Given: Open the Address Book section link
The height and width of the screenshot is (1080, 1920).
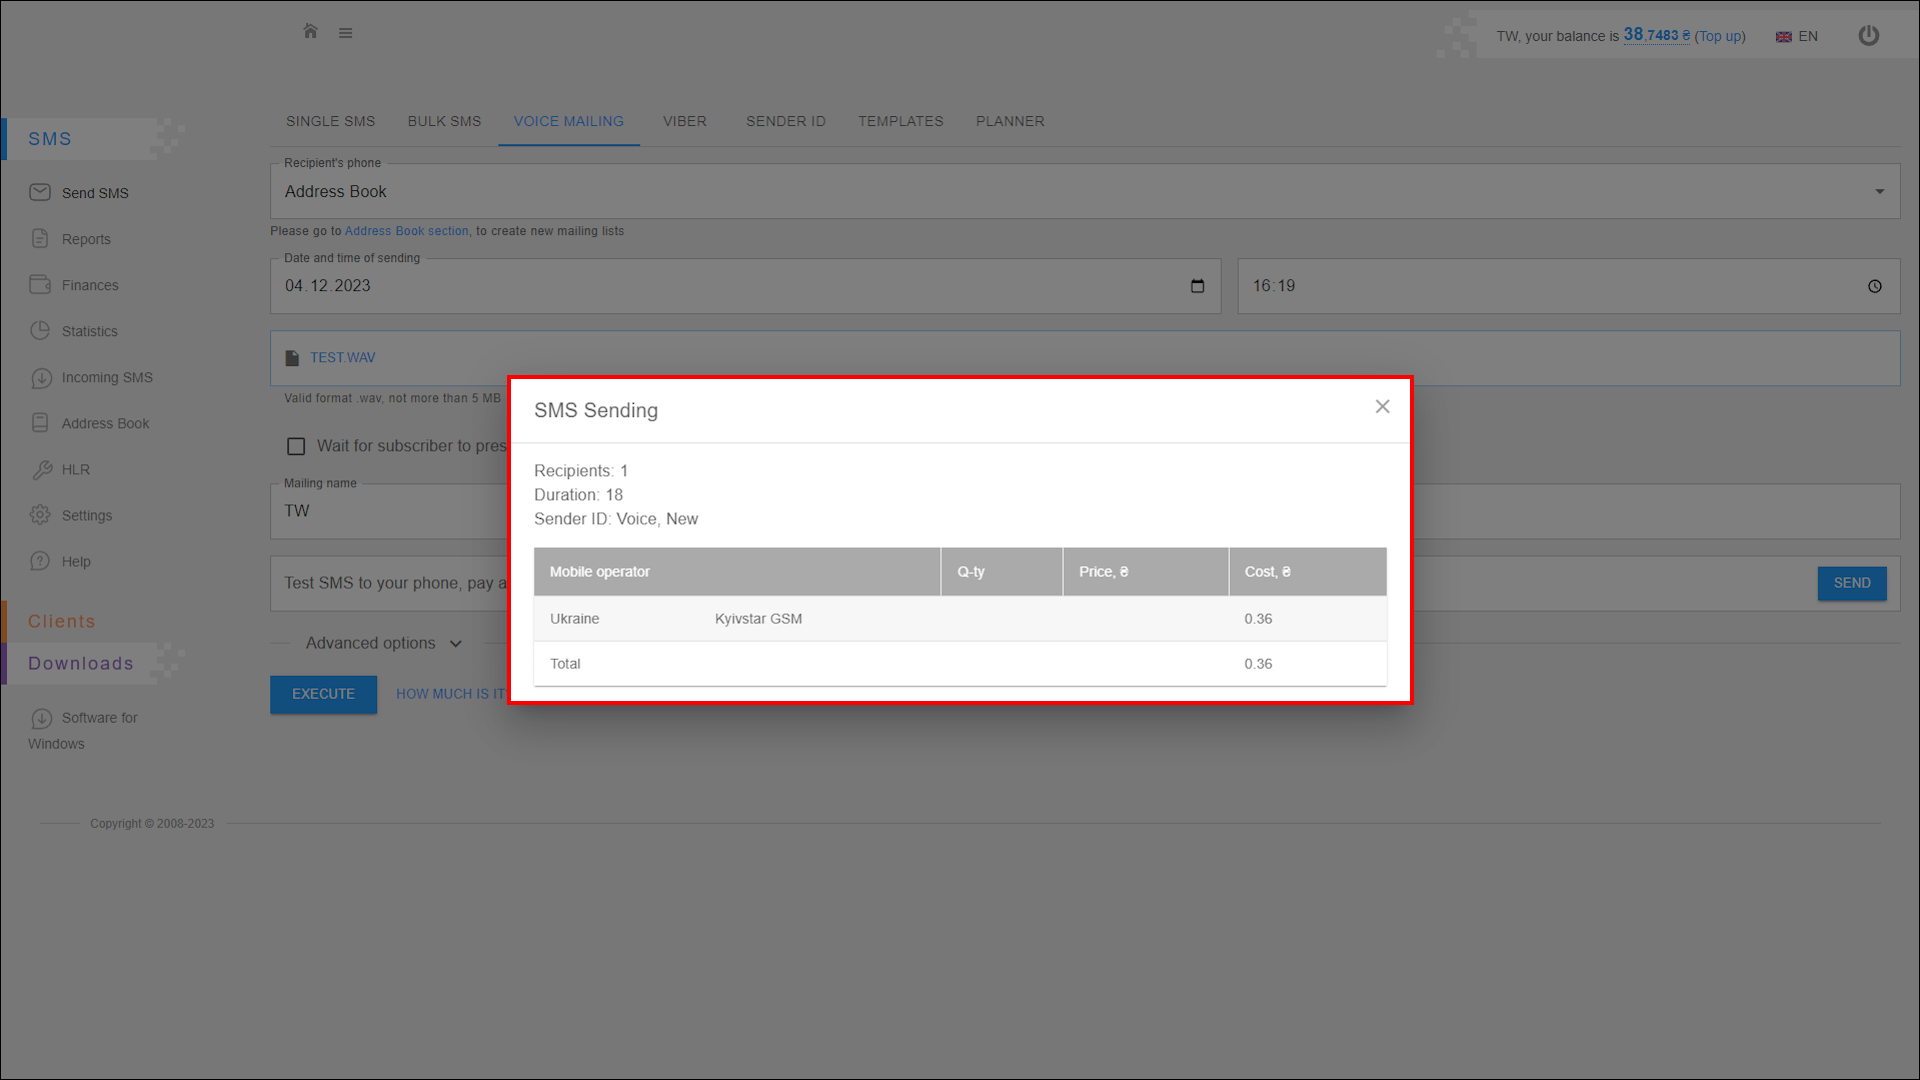Looking at the screenshot, I should (406, 231).
